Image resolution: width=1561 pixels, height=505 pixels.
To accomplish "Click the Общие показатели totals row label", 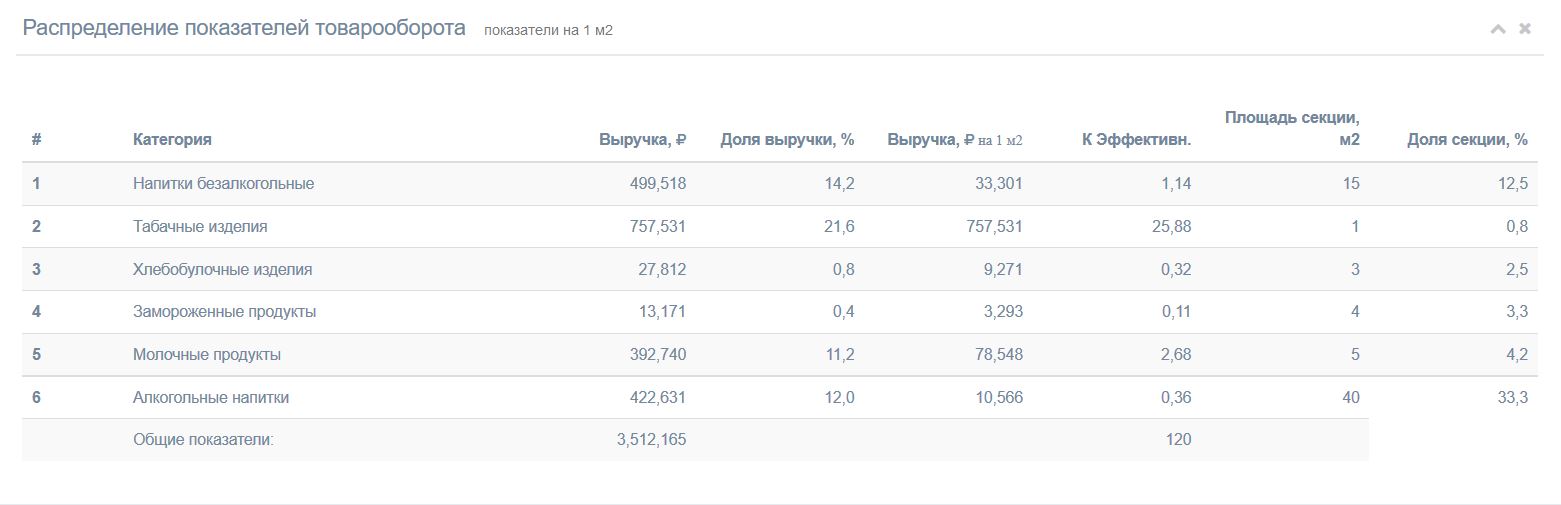I will 203,440.
